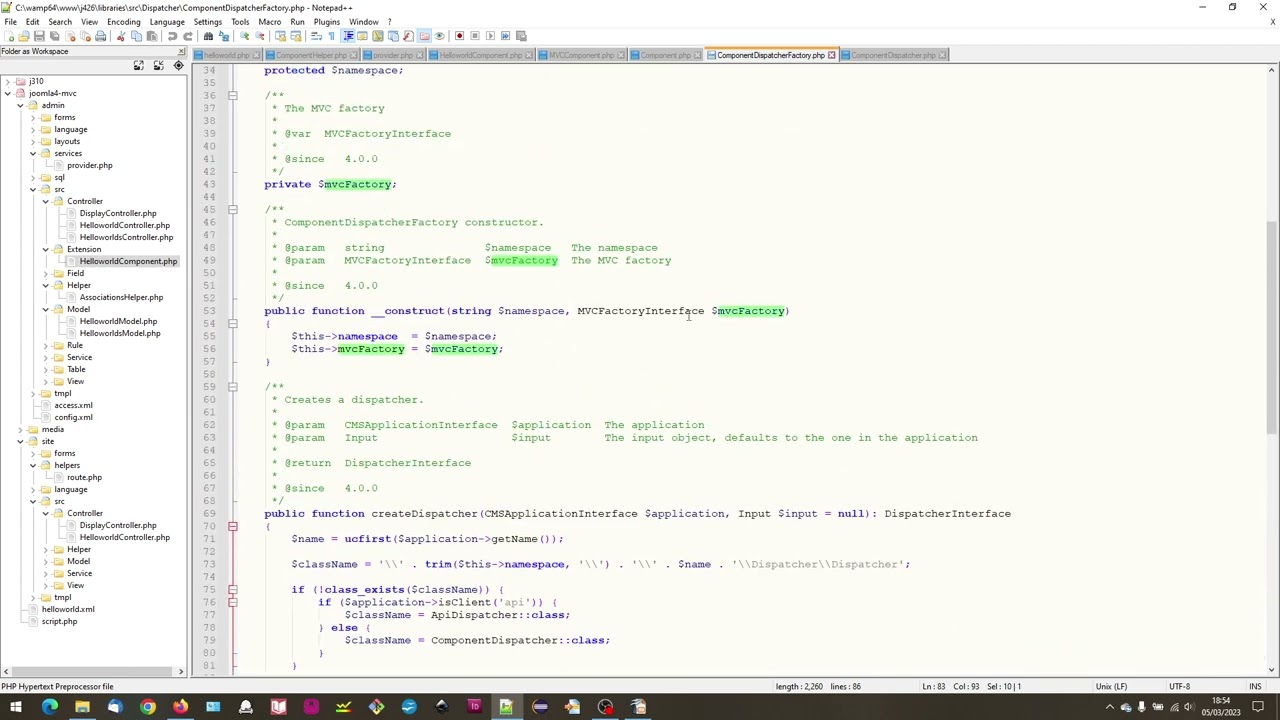
Task: Click the UTF-8 encoding status field
Action: 1179,687
